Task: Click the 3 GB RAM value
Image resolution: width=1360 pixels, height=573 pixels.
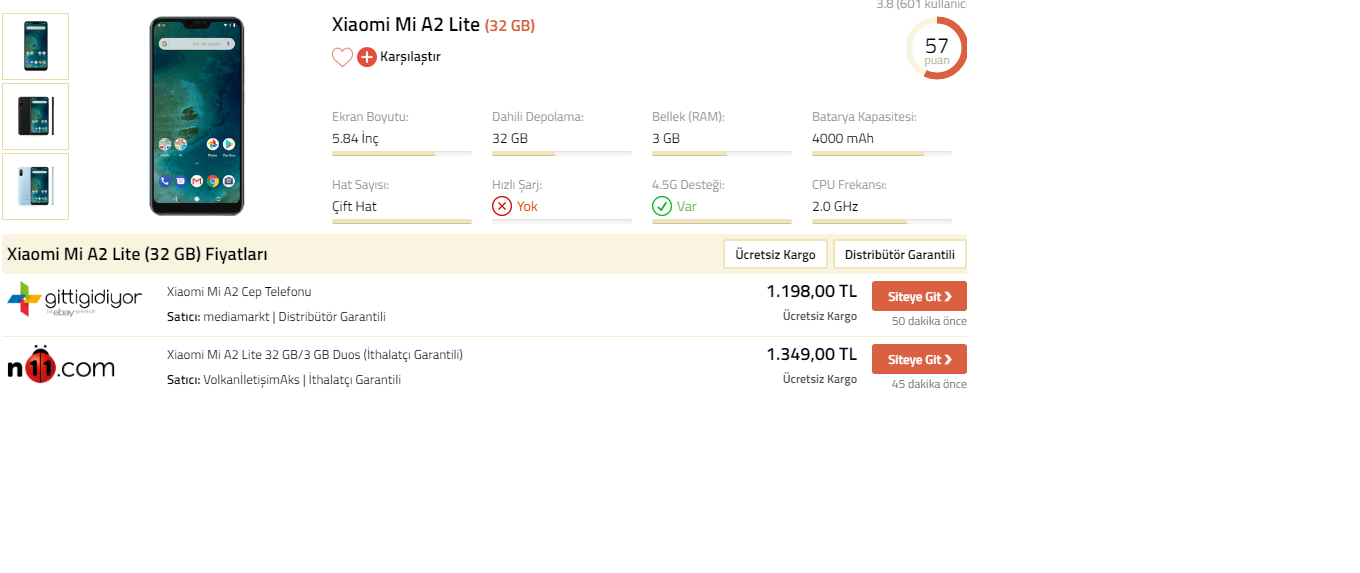Action: click(x=666, y=139)
